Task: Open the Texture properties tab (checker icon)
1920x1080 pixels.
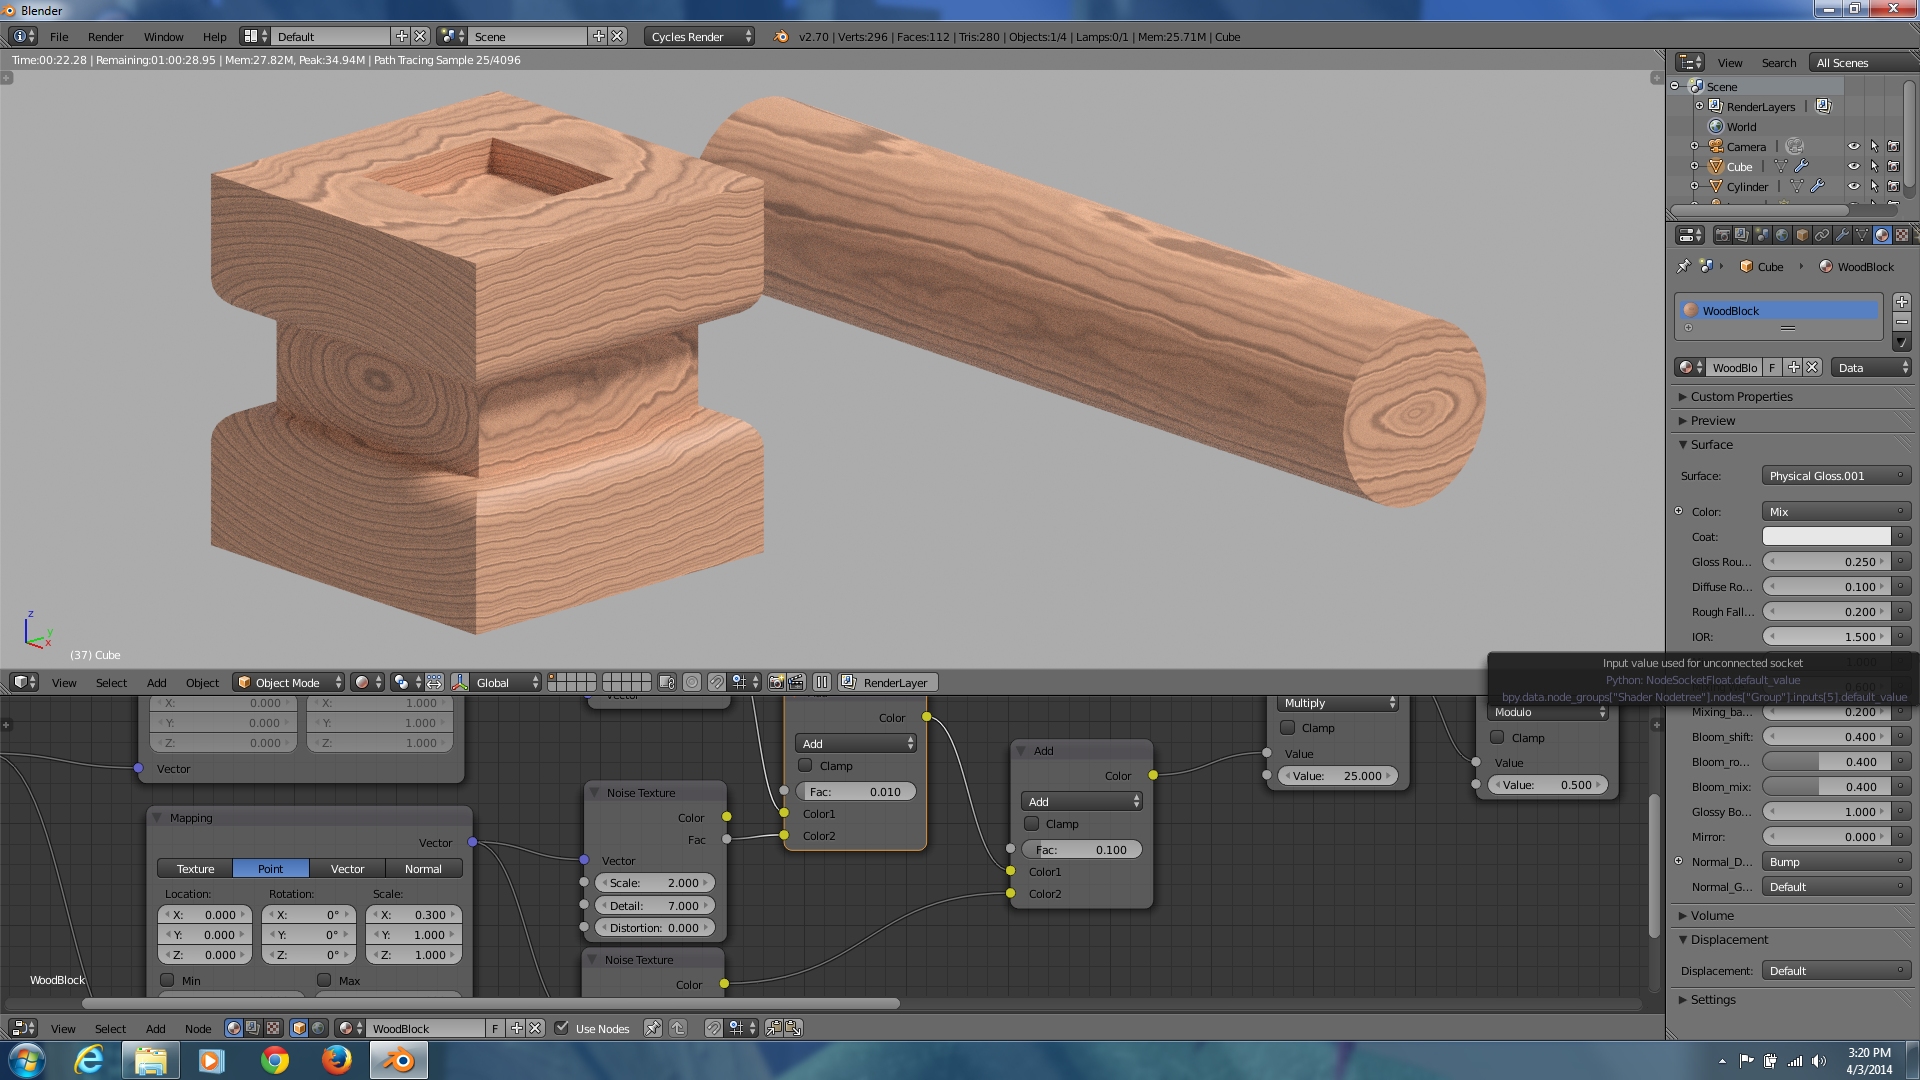Action: coord(1902,235)
